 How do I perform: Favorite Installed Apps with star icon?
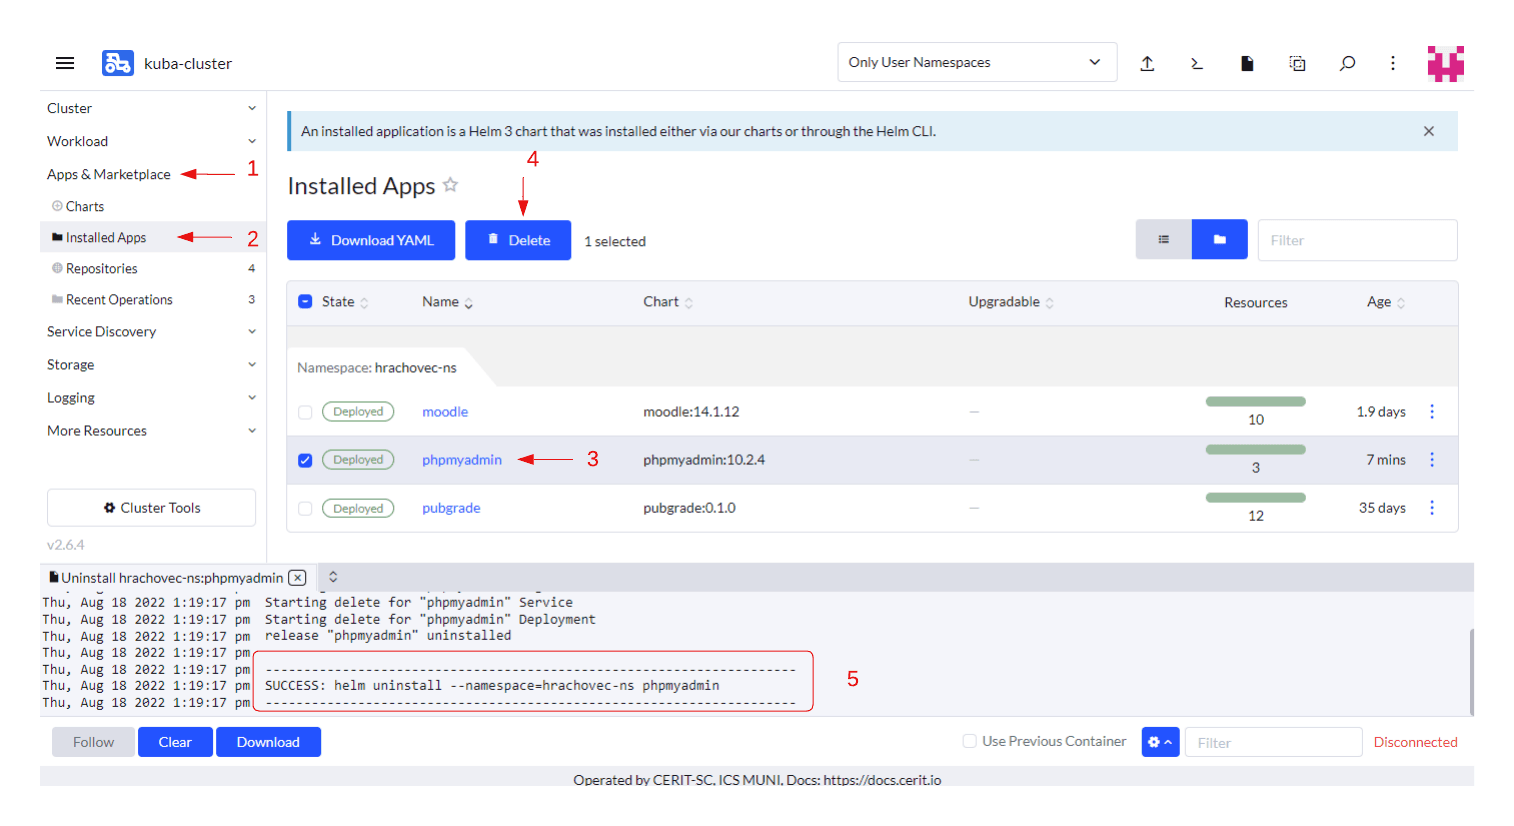(451, 185)
